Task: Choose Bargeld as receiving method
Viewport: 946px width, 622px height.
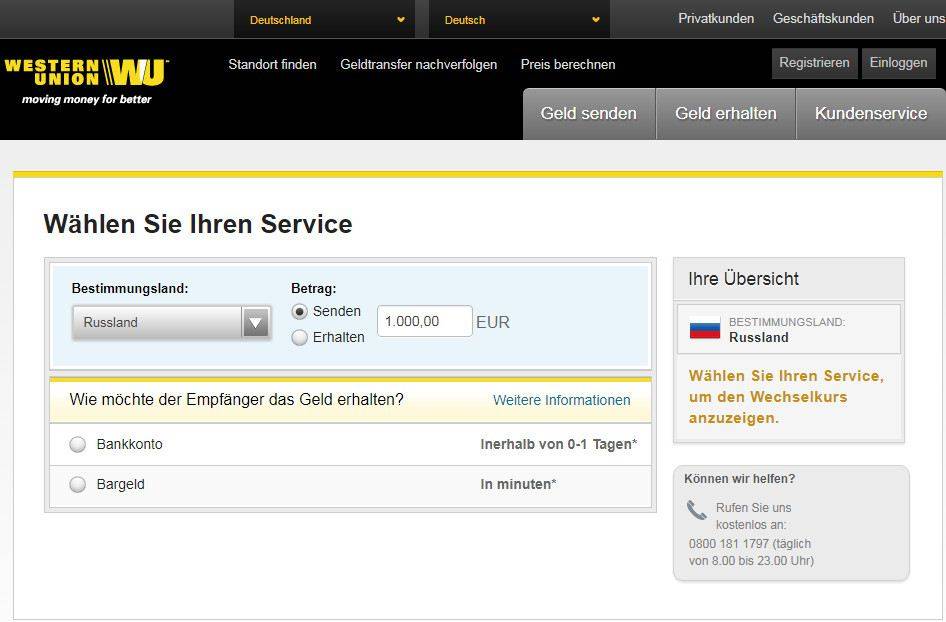Action: click(x=78, y=485)
